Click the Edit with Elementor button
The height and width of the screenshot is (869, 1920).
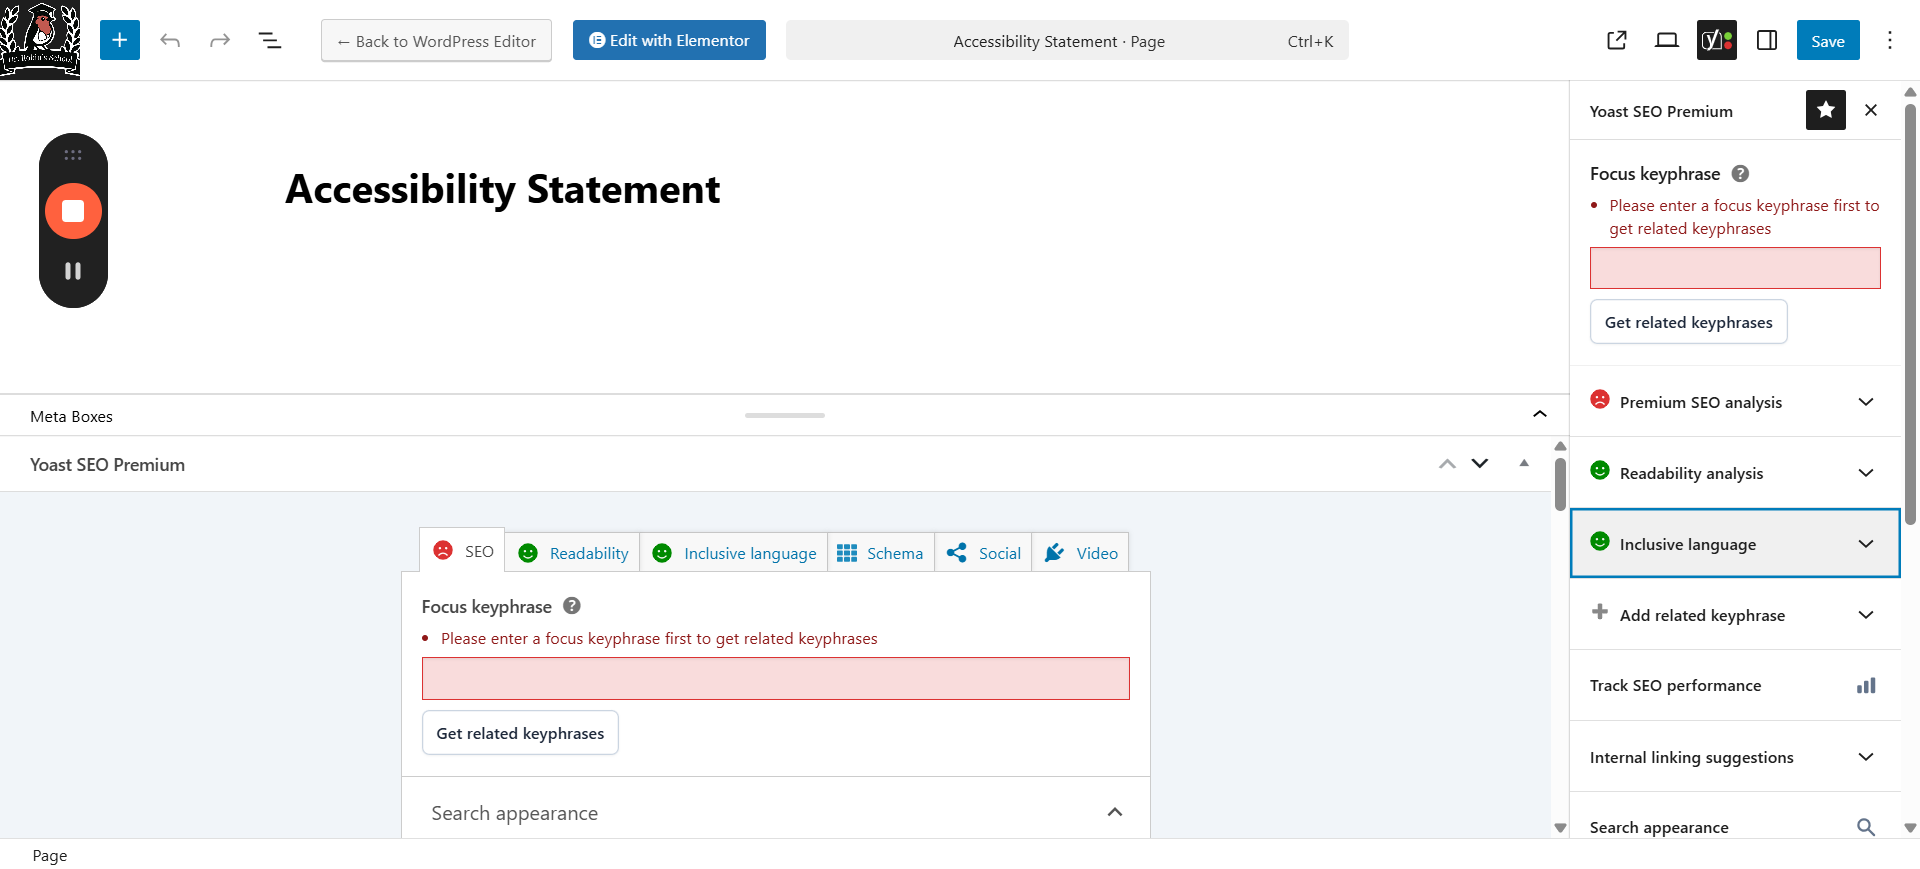[x=669, y=40]
